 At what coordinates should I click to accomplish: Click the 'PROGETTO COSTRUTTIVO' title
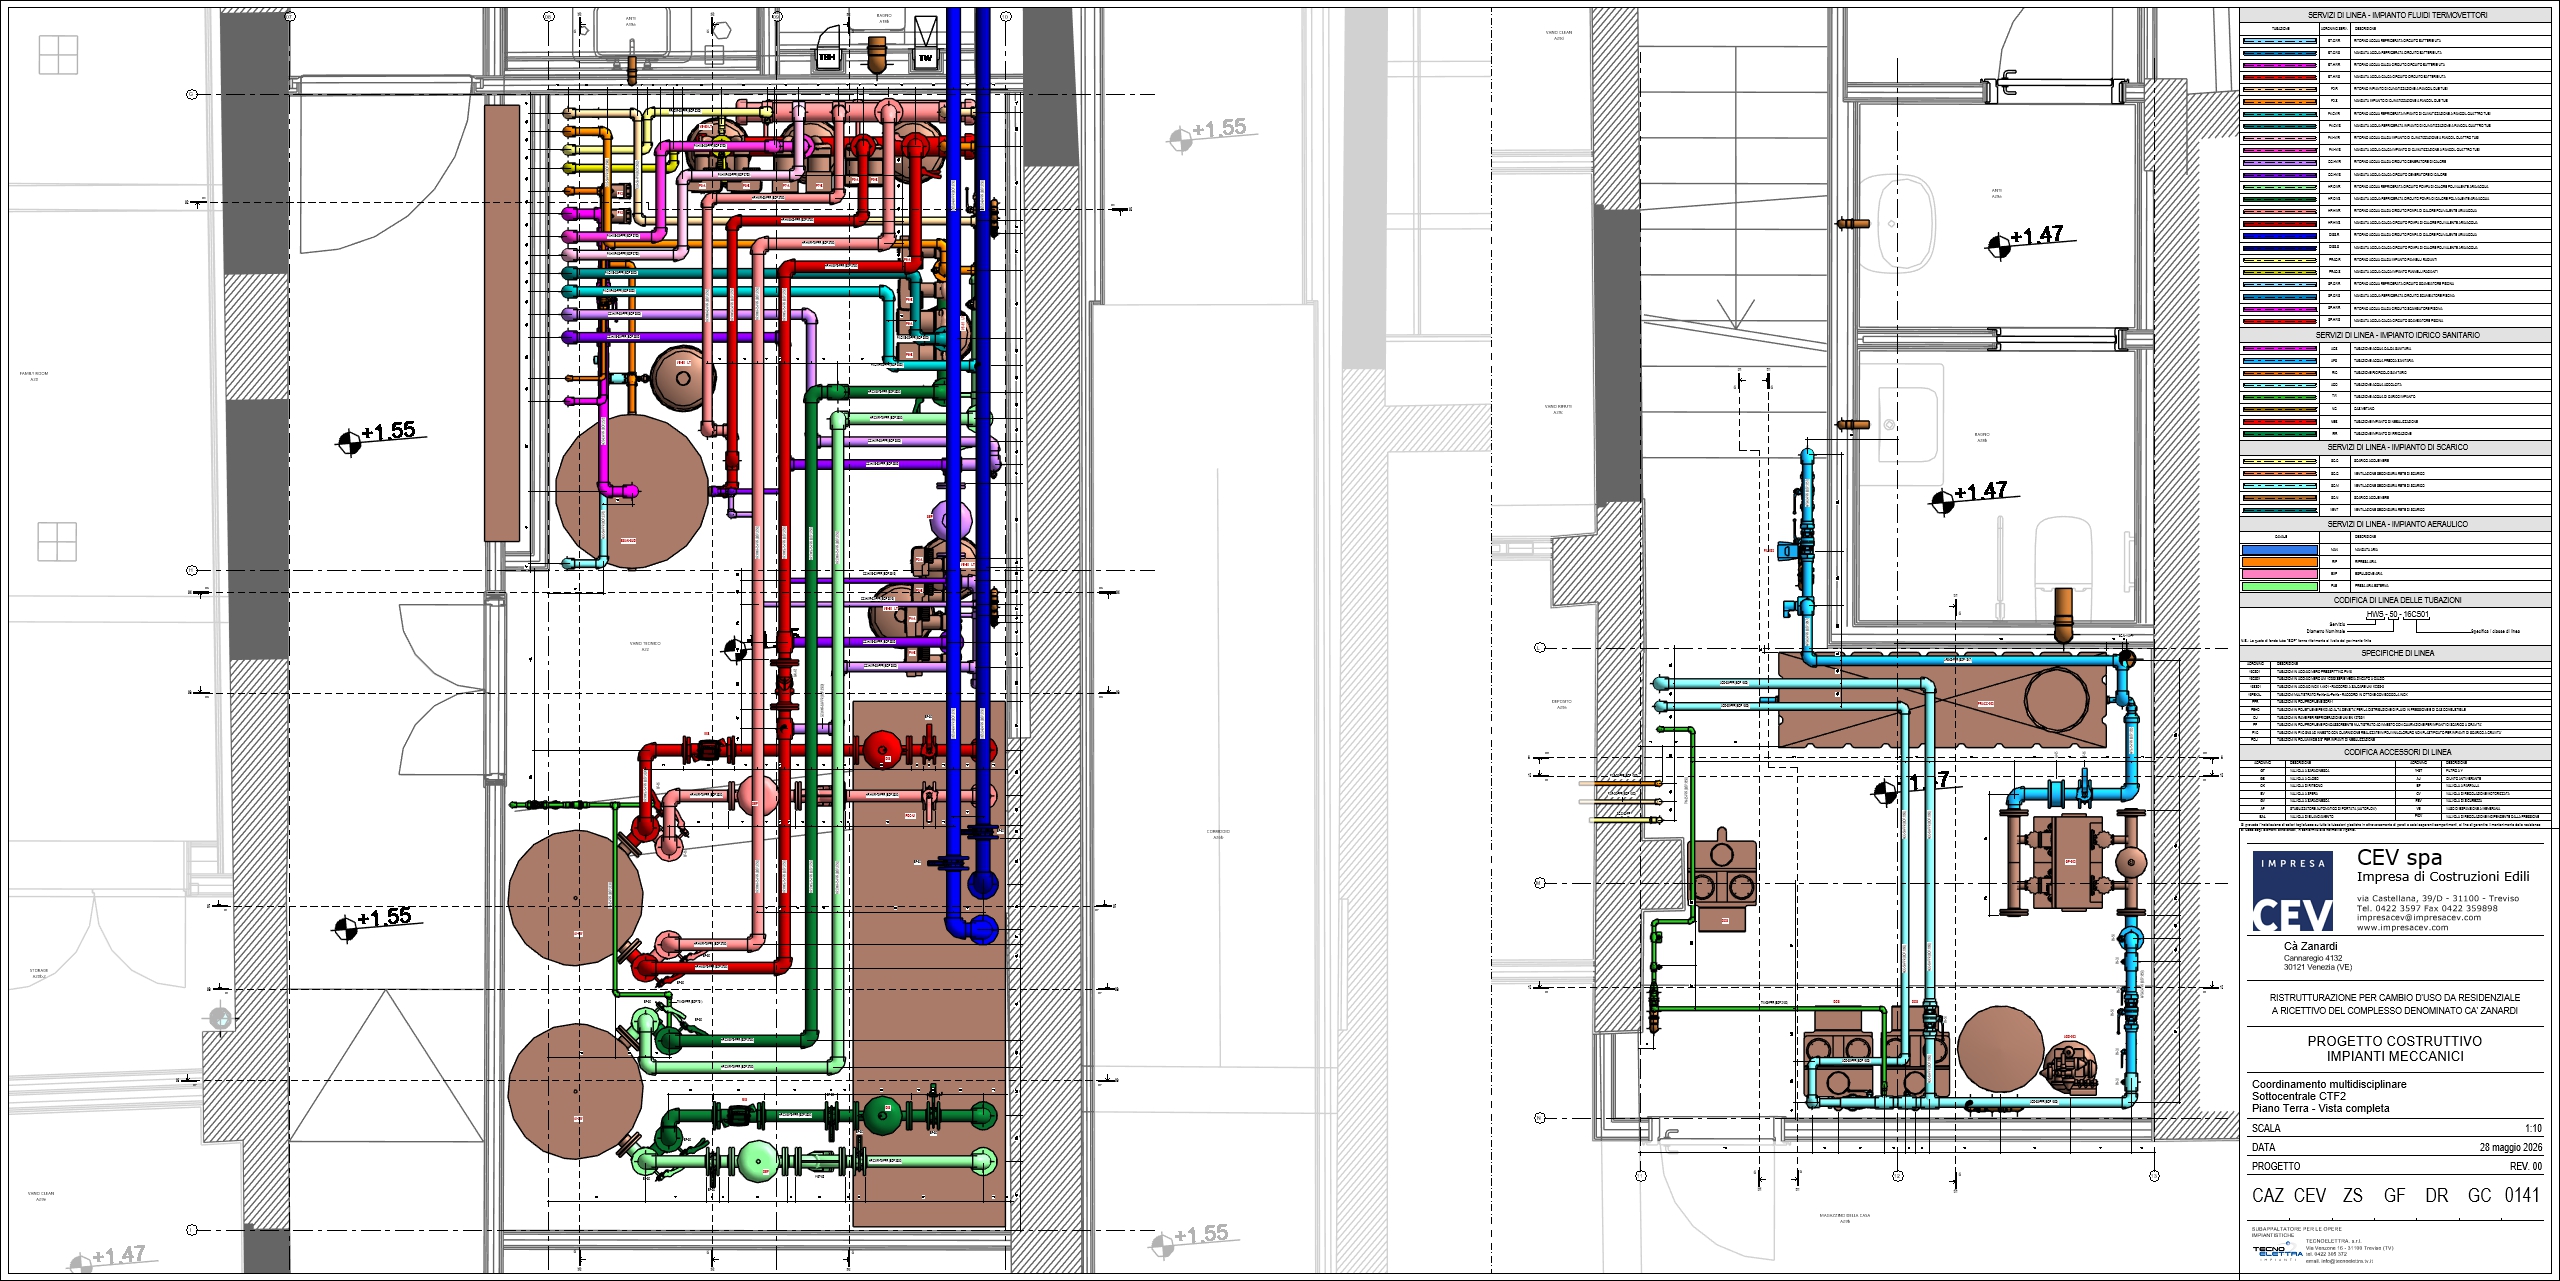point(2394,1041)
